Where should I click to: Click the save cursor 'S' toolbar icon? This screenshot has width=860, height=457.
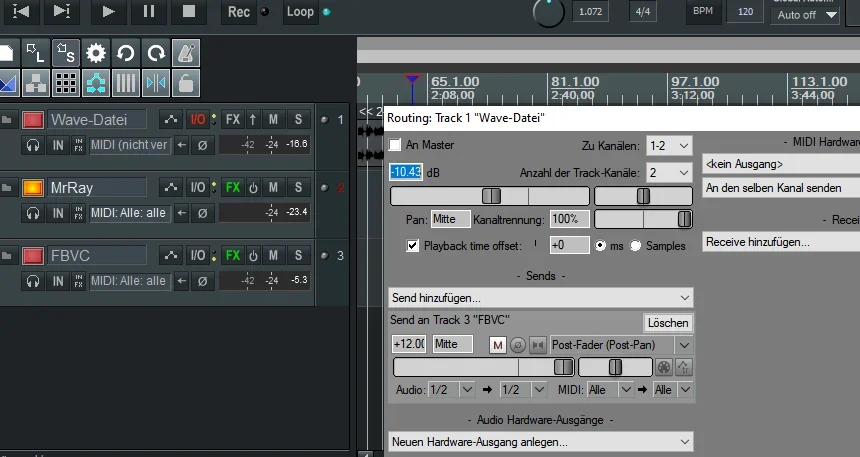tap(66, 53)
